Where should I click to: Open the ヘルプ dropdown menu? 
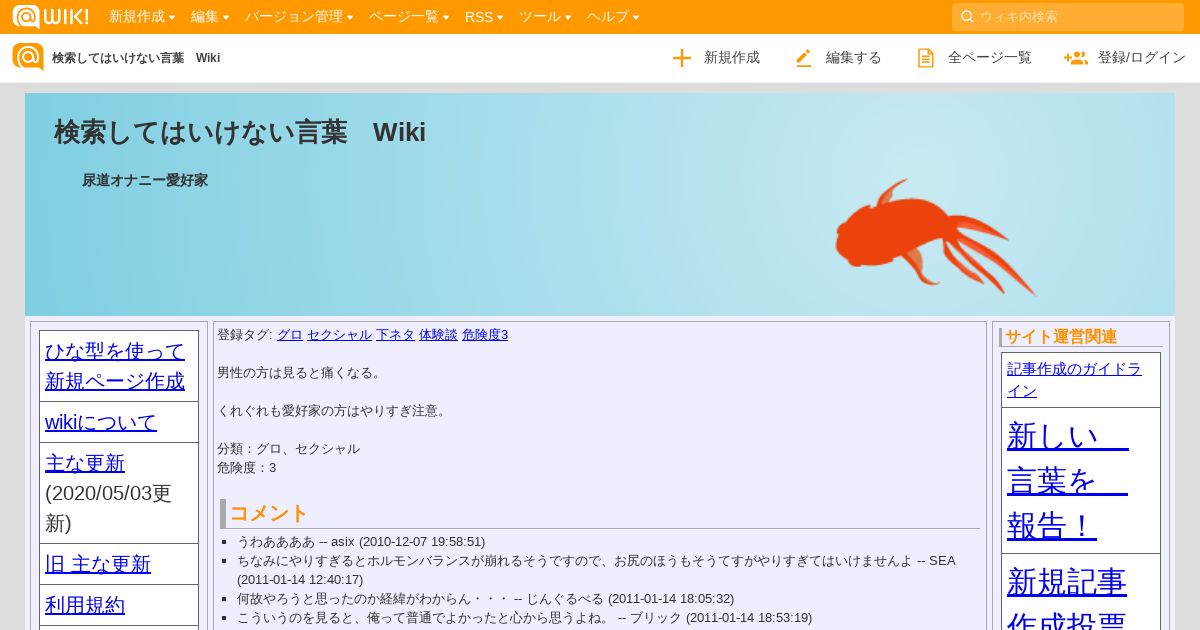click(x=613, y=16)
